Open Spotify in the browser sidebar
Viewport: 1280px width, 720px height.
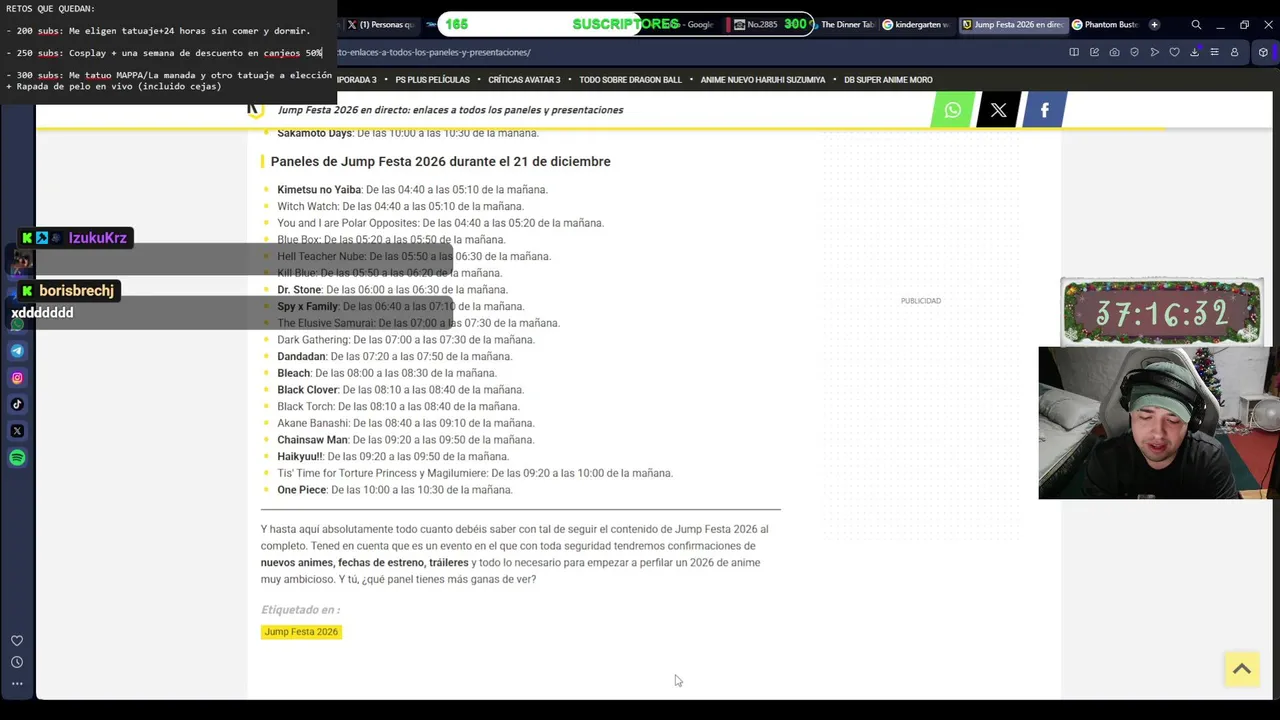click(17, 458)
